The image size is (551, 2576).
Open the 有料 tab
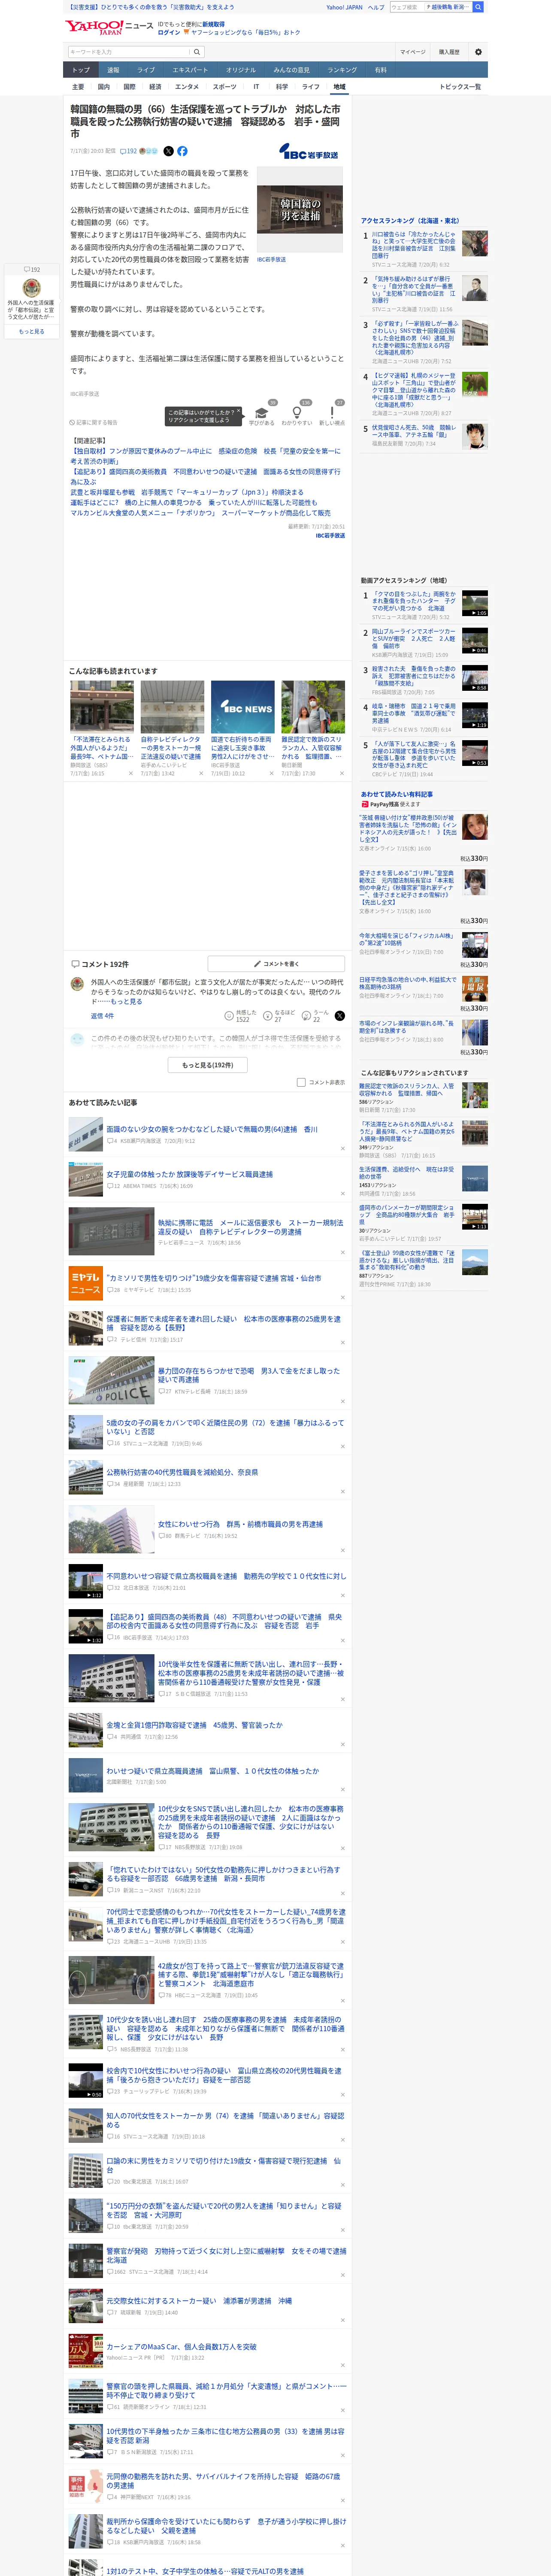tap(380, 70)
